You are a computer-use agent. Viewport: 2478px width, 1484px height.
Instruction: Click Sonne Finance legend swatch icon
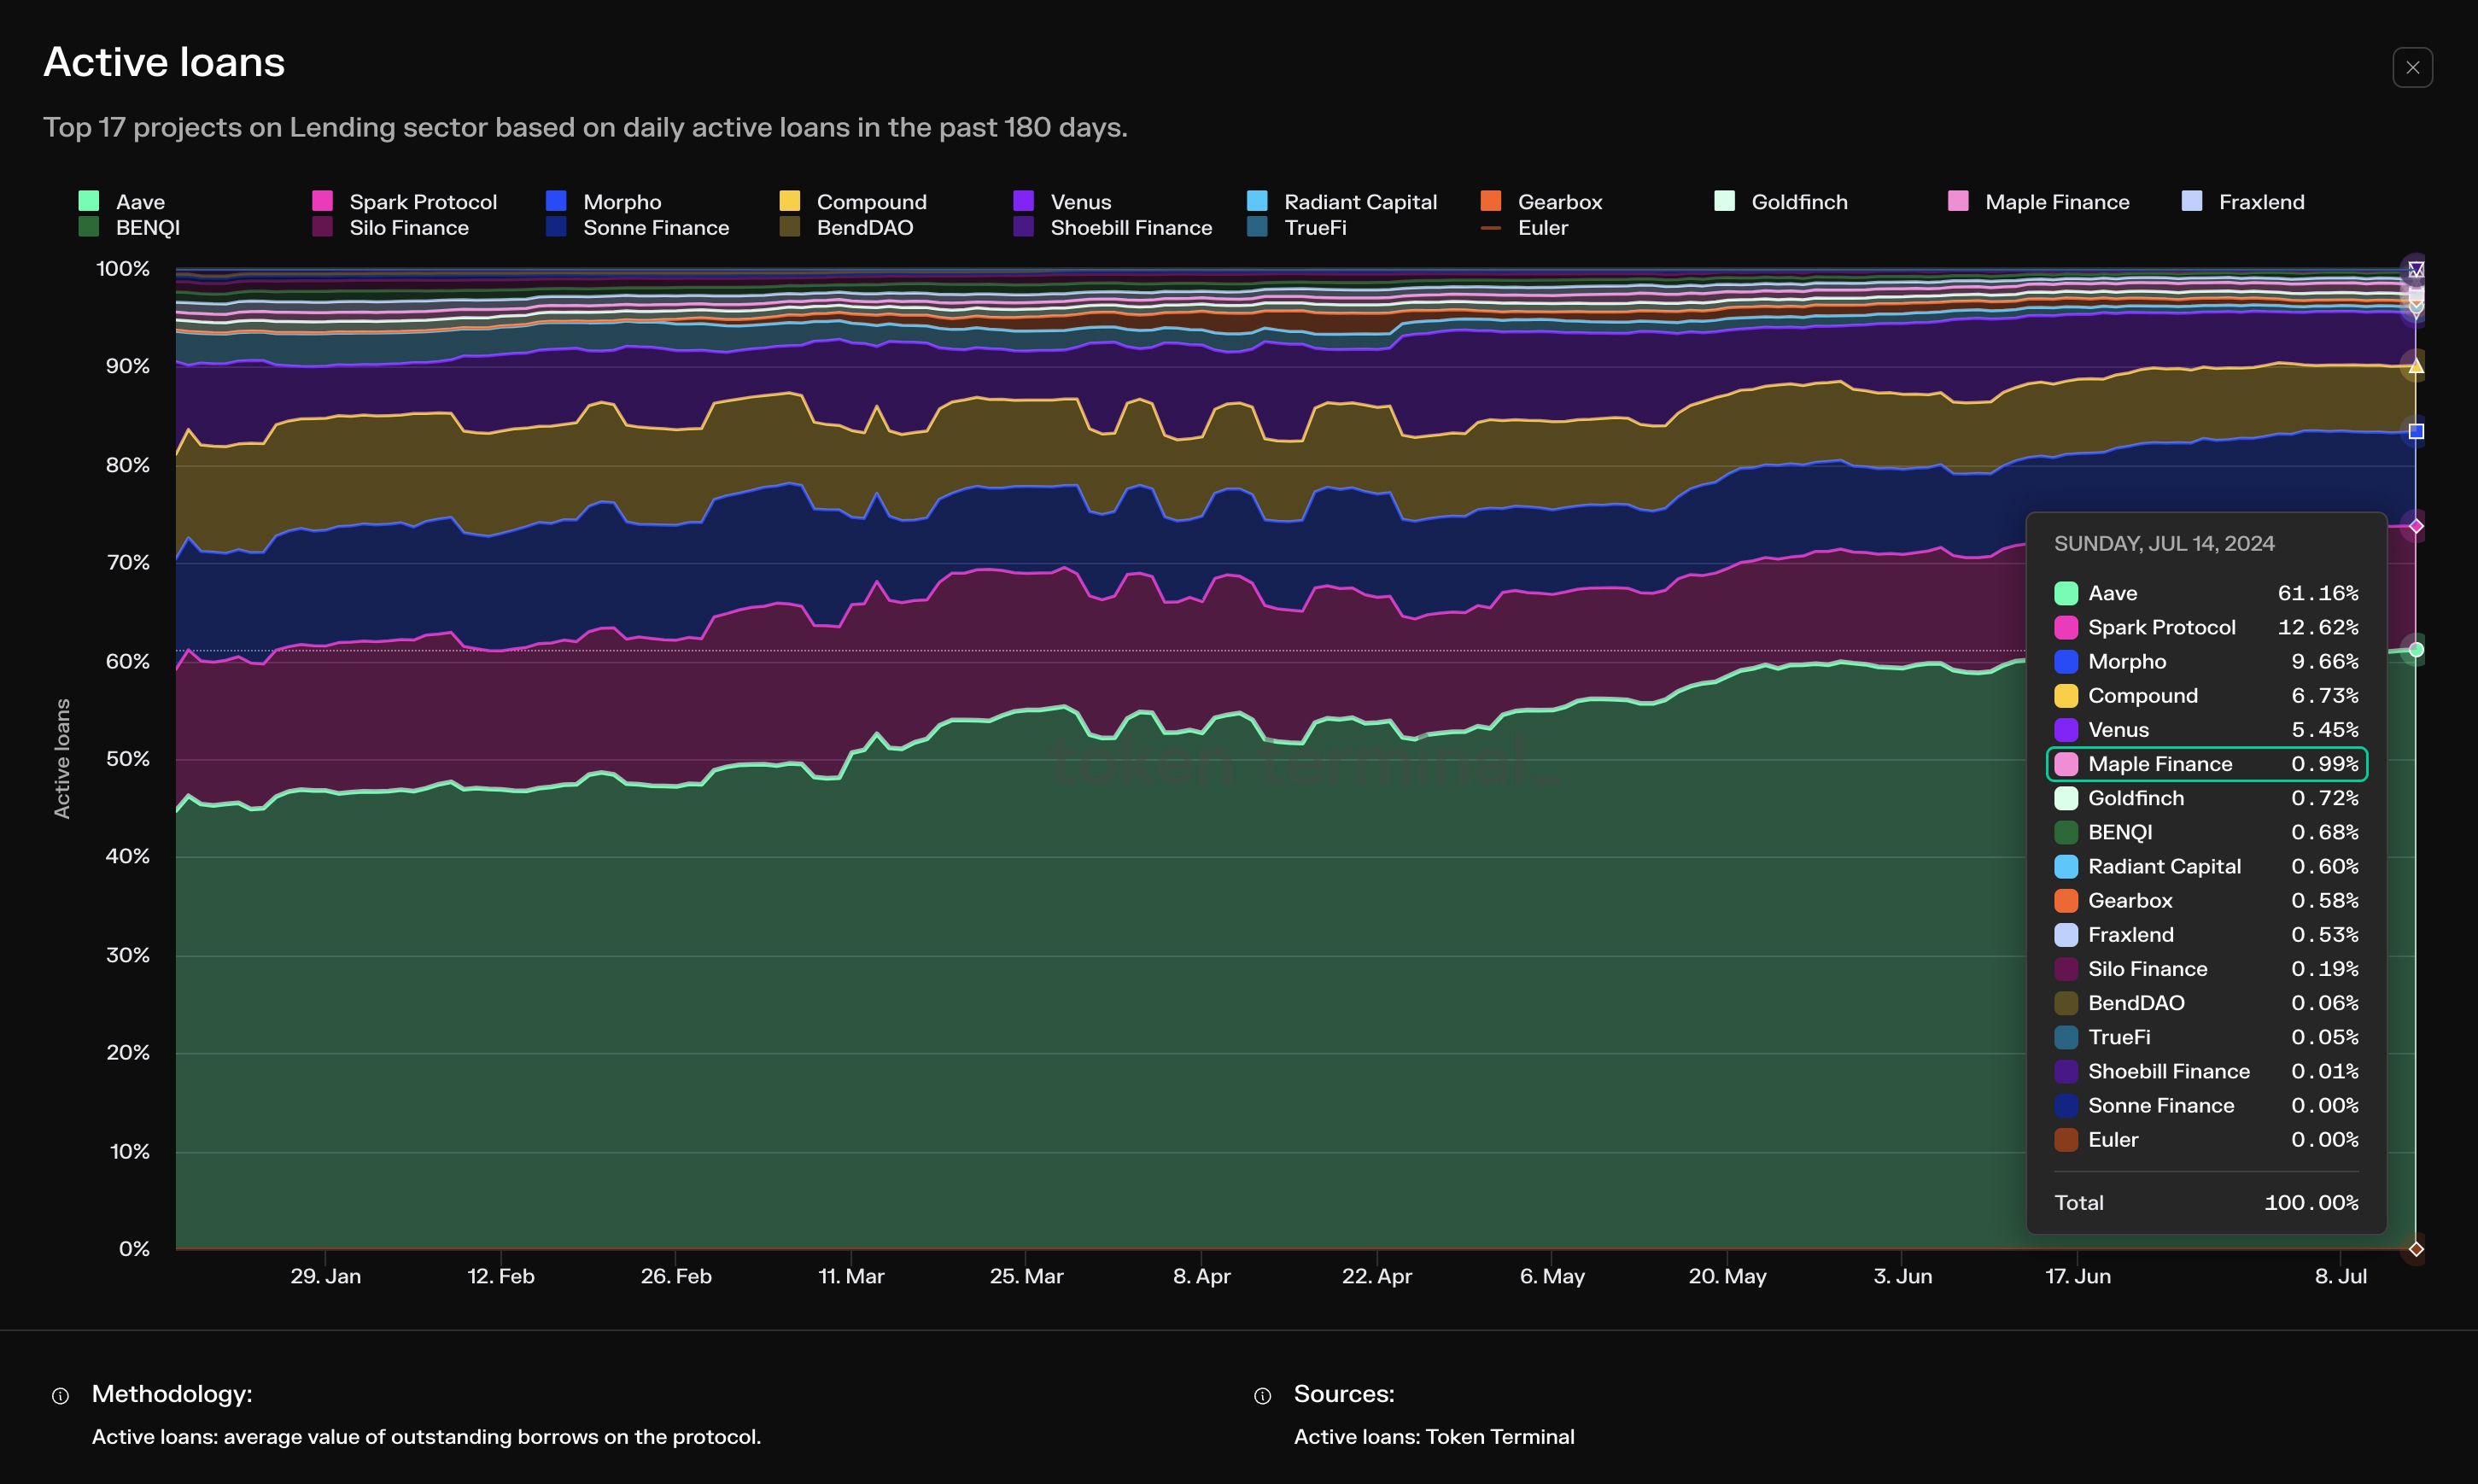coord(556,227)
